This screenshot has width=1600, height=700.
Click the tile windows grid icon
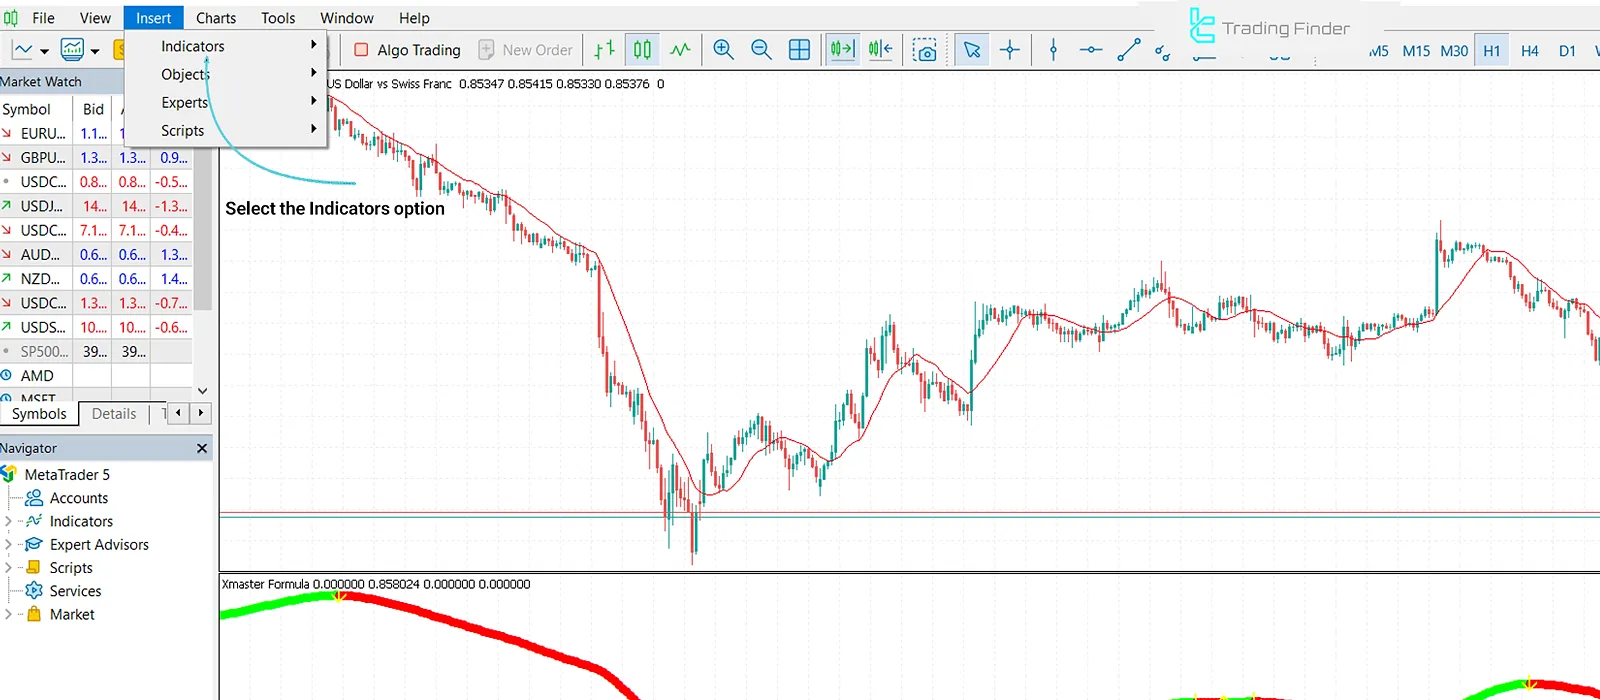click(799, 50)
